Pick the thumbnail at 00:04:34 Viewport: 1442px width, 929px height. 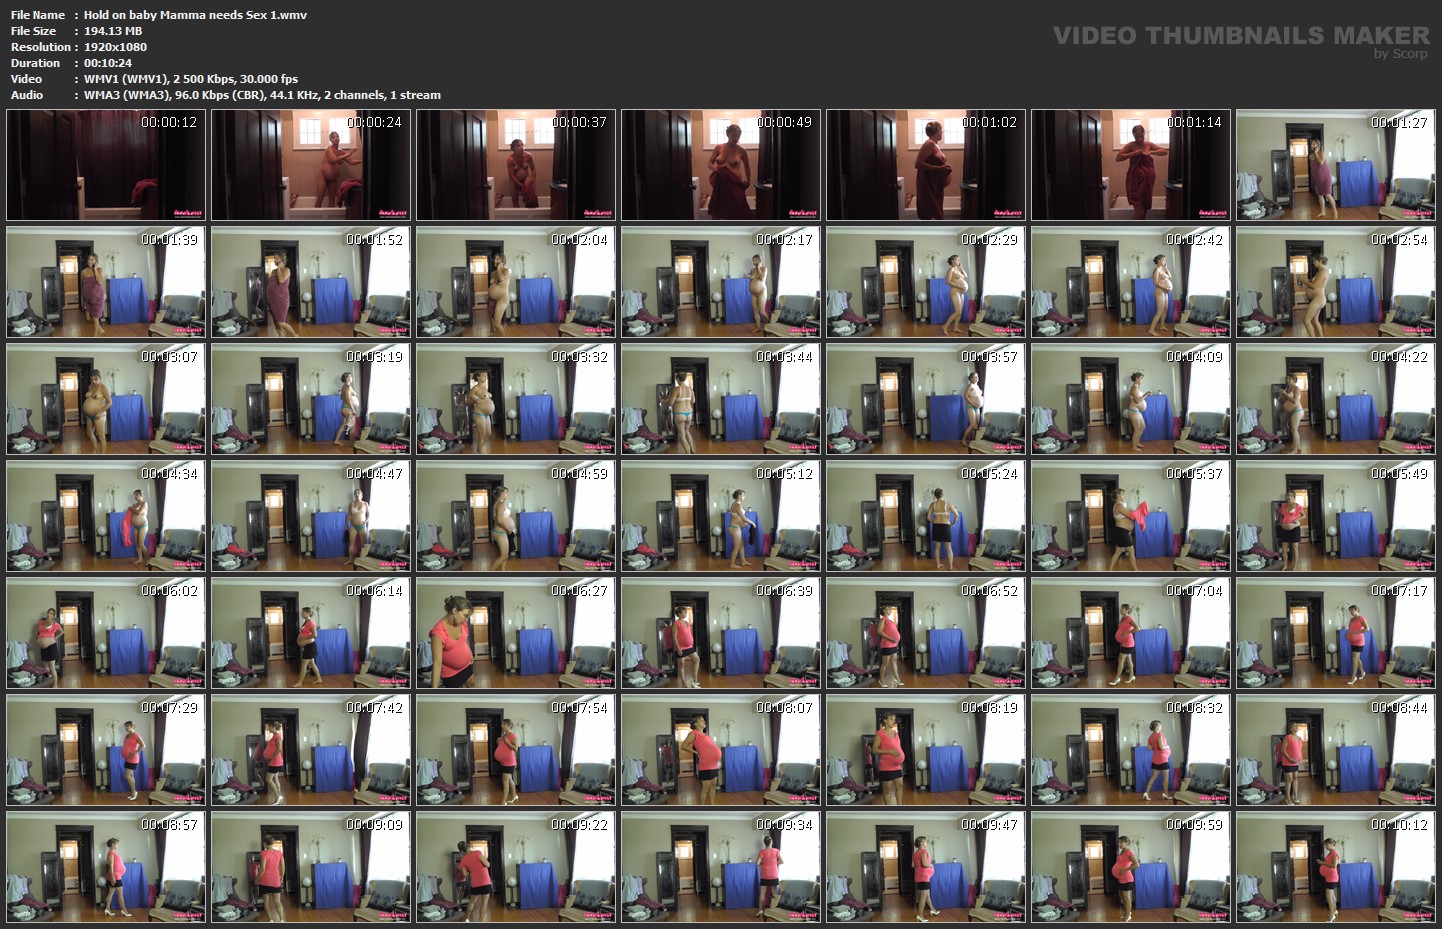click(106, 516)
